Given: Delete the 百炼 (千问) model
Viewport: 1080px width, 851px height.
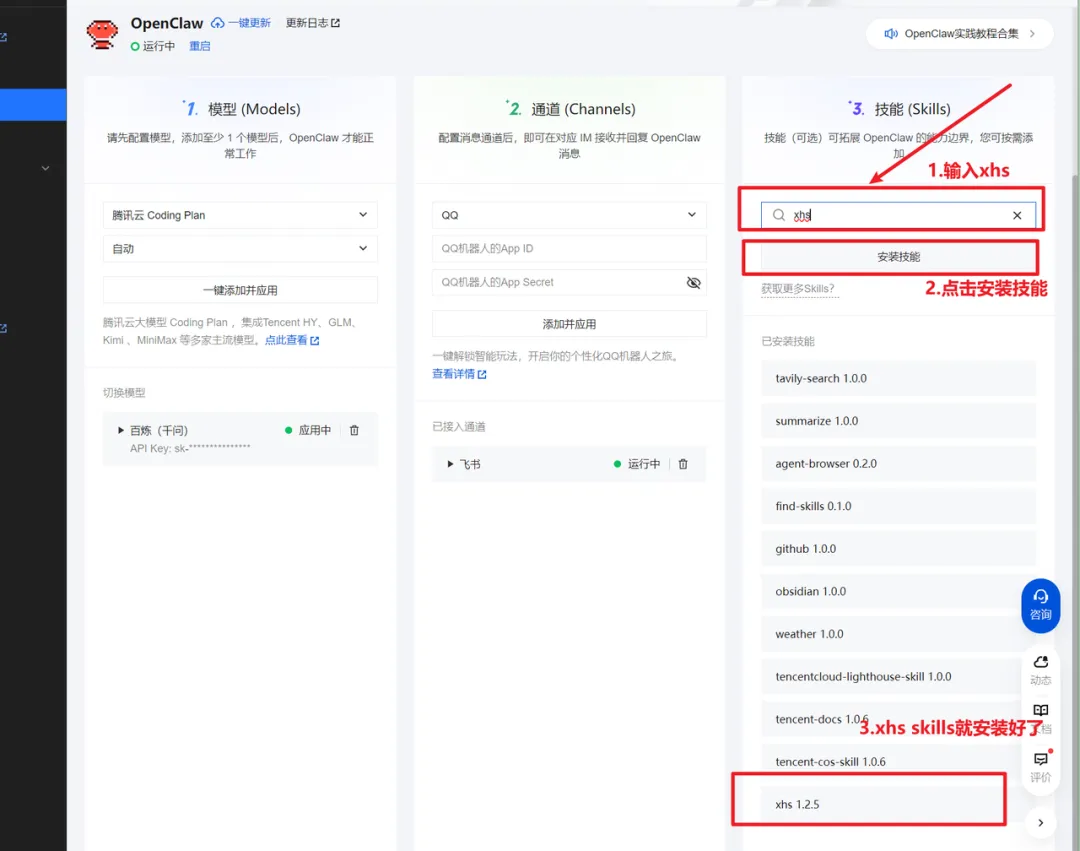Looking at the screenshot, I should 354,430.
